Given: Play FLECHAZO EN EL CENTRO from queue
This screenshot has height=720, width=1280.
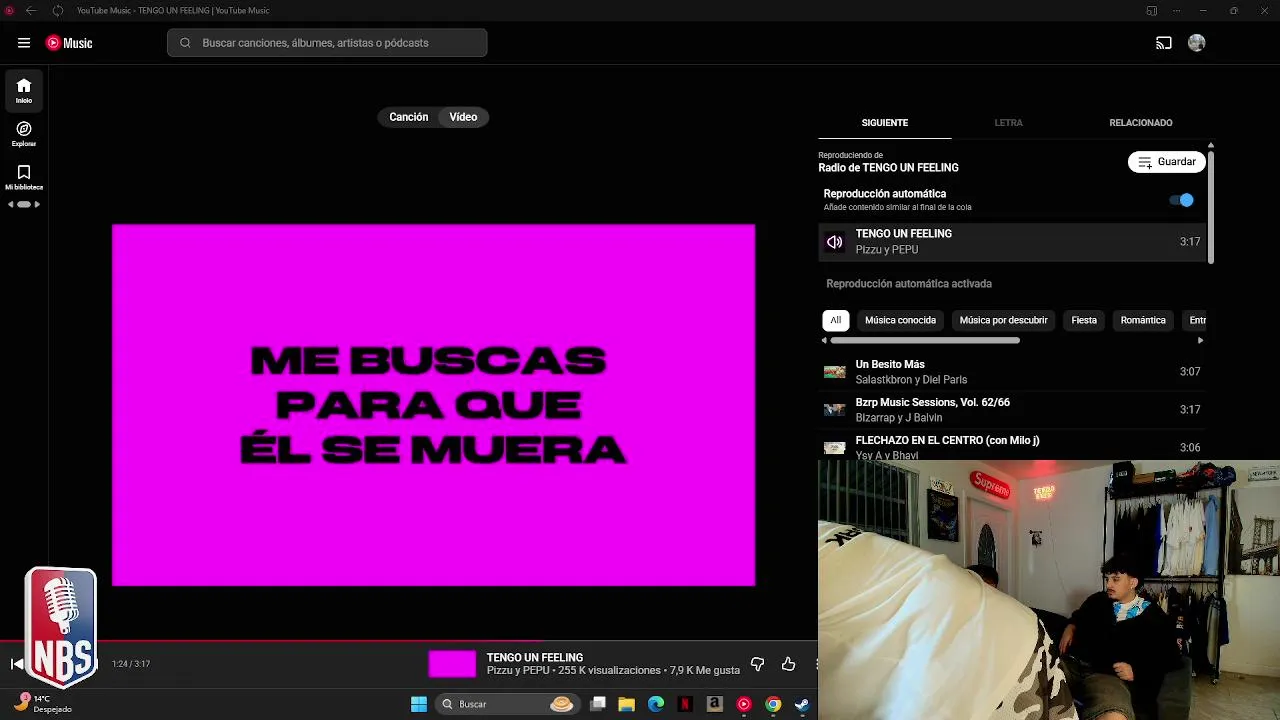Looking at the screenshot, I should [1012, 447].
